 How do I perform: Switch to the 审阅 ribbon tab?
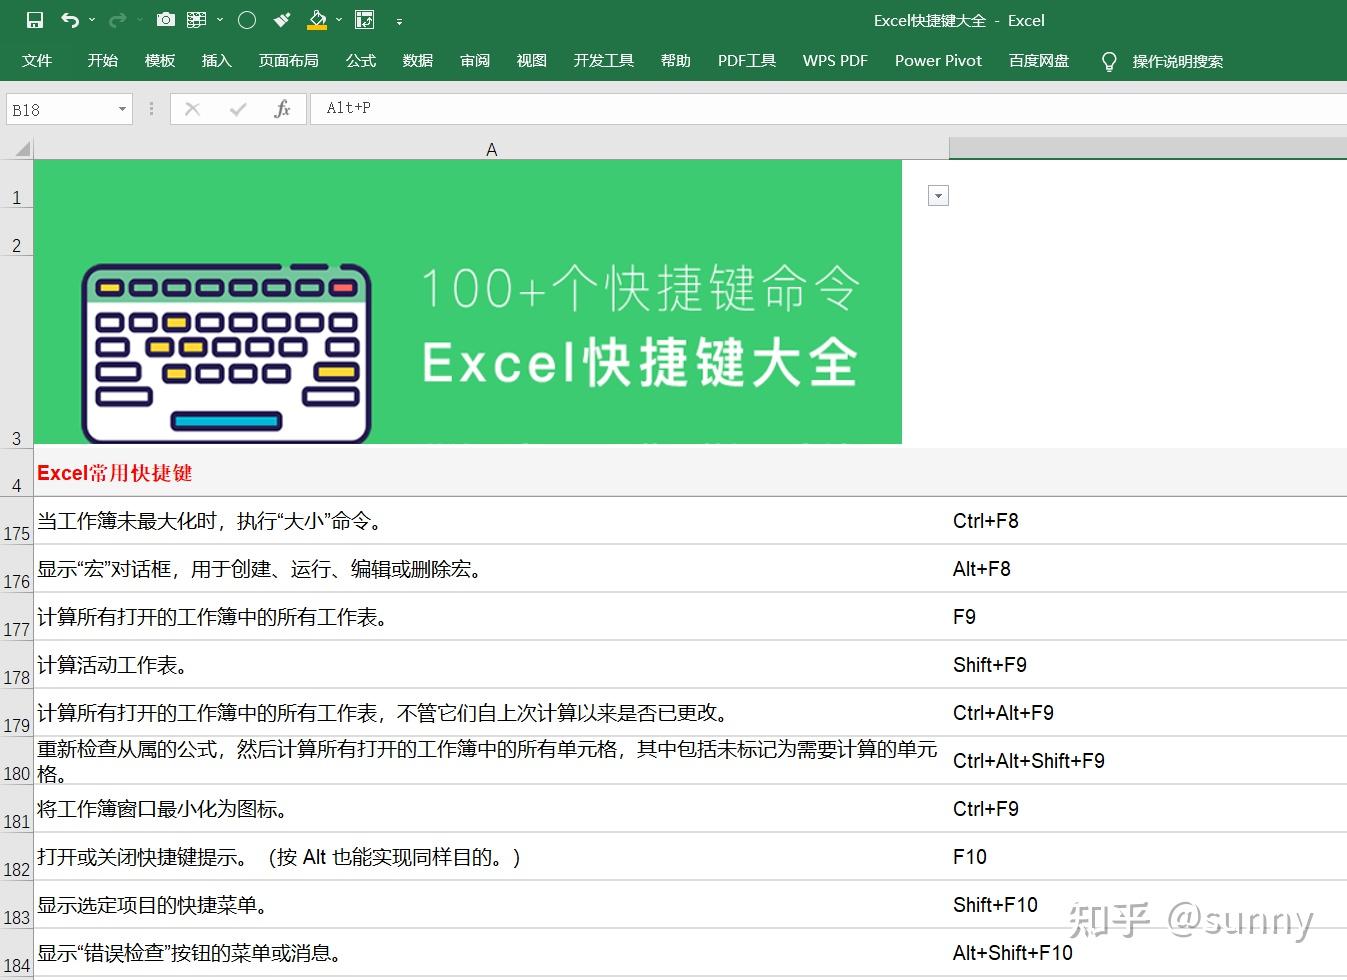click(475, 61)
